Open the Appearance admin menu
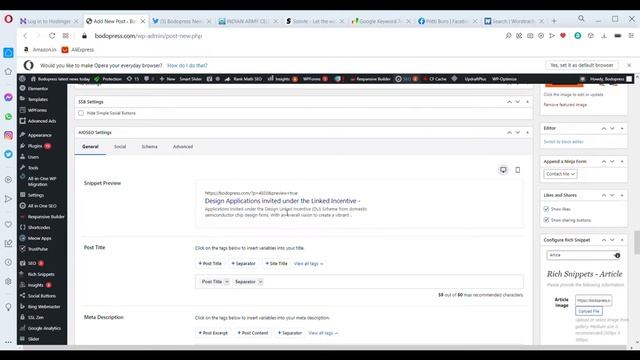 [x=39, y=135]
